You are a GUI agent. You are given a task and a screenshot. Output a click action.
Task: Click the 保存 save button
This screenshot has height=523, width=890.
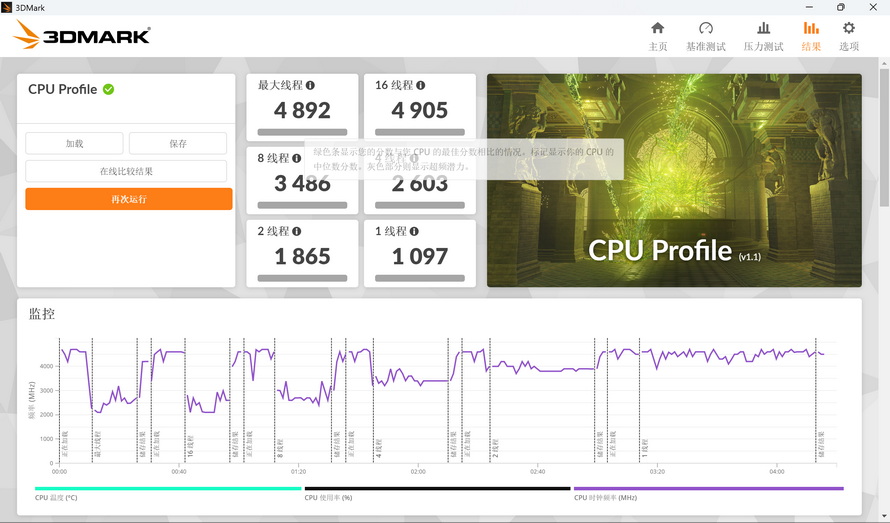point(178,143)
